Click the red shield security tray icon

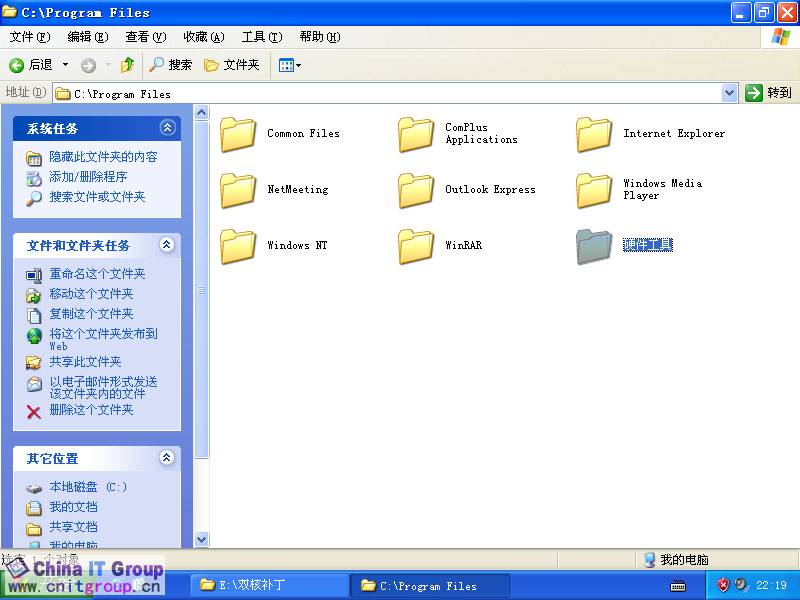click(723, 585)
